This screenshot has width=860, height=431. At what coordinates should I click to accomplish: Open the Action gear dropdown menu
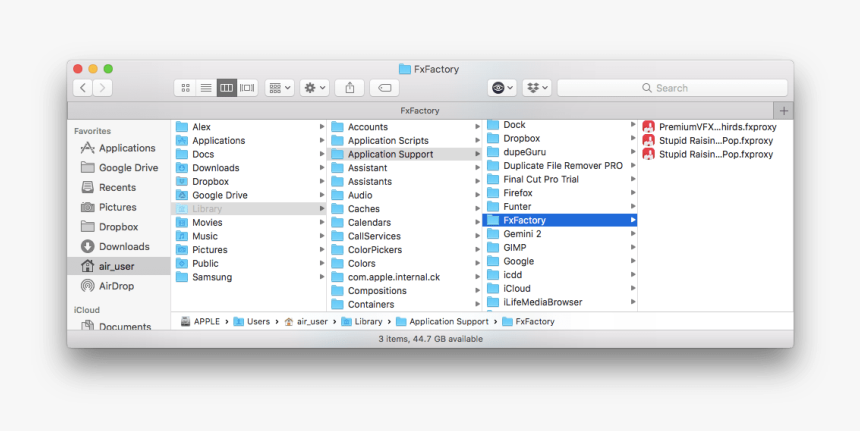pyautogui.click(x=315, y=88)
